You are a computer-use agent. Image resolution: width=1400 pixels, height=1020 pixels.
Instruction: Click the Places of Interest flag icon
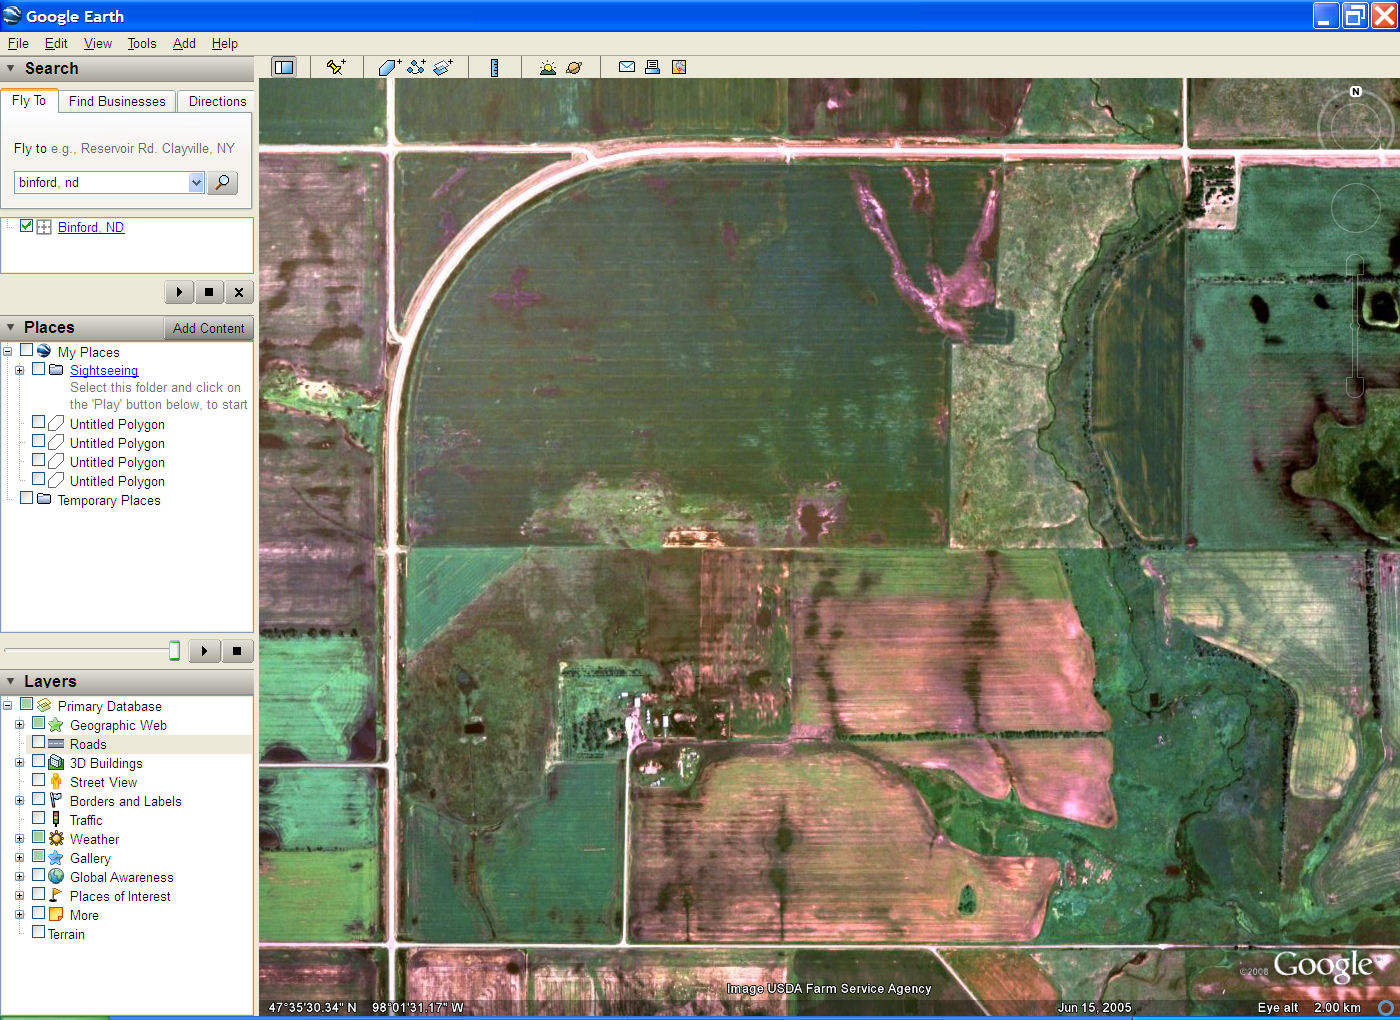(56, 896)
